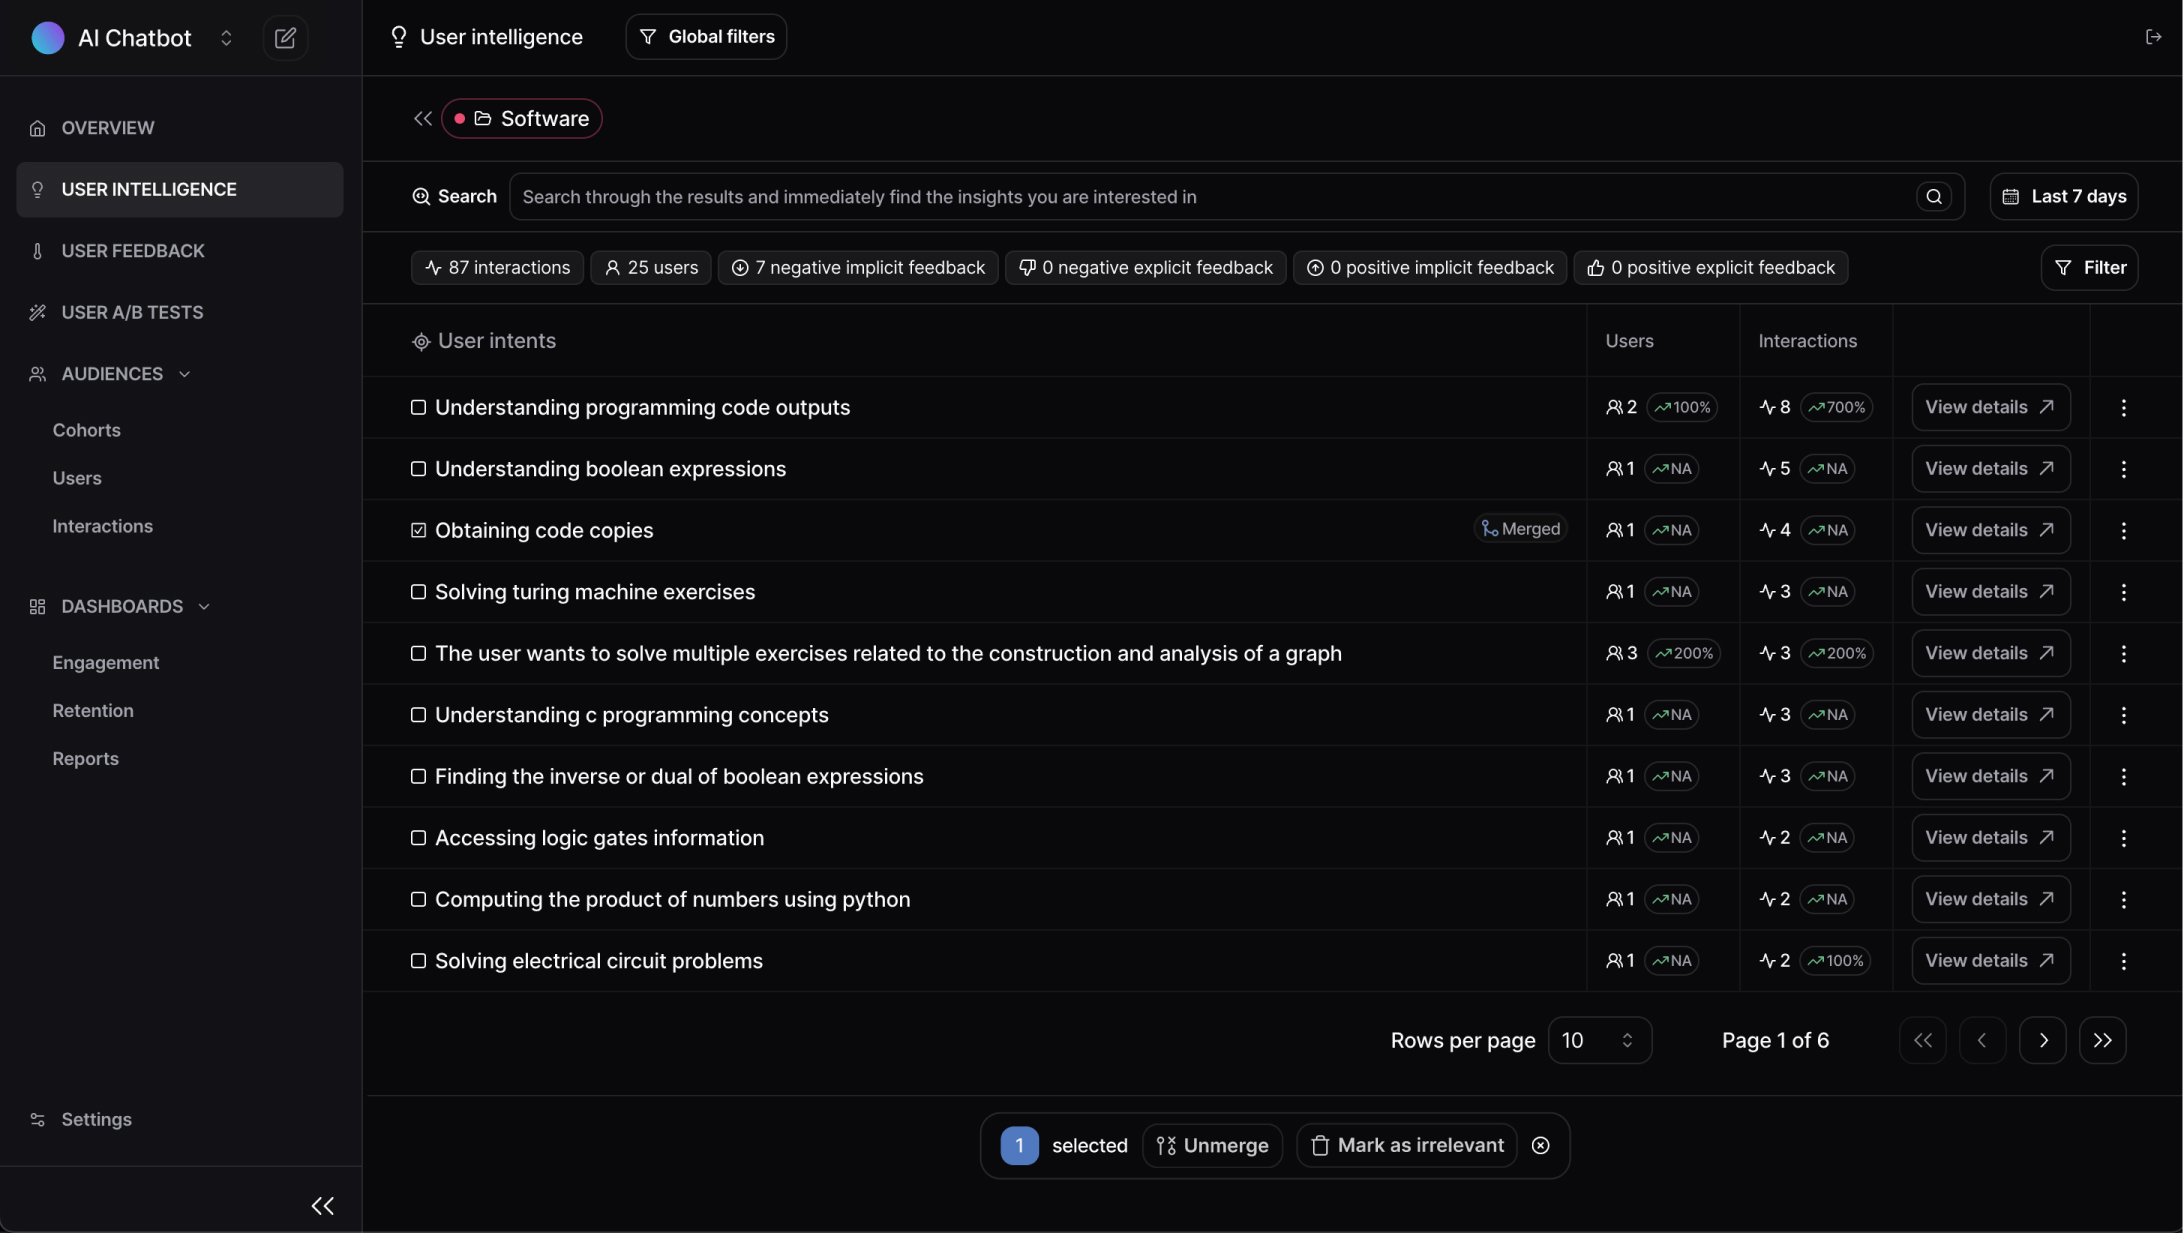2183x1233 pixels.
Task: Collapse the Audiences section
Action: (x=184, y=374)
